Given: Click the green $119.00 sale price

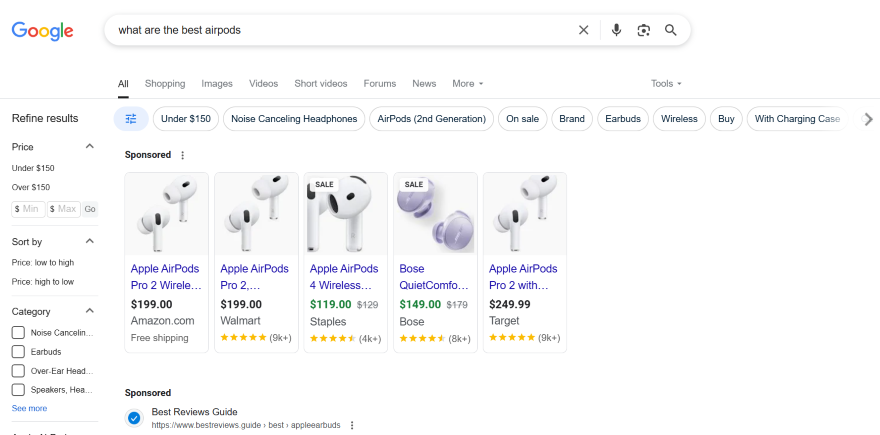Looking at the screenshot, I should [331, 305].
